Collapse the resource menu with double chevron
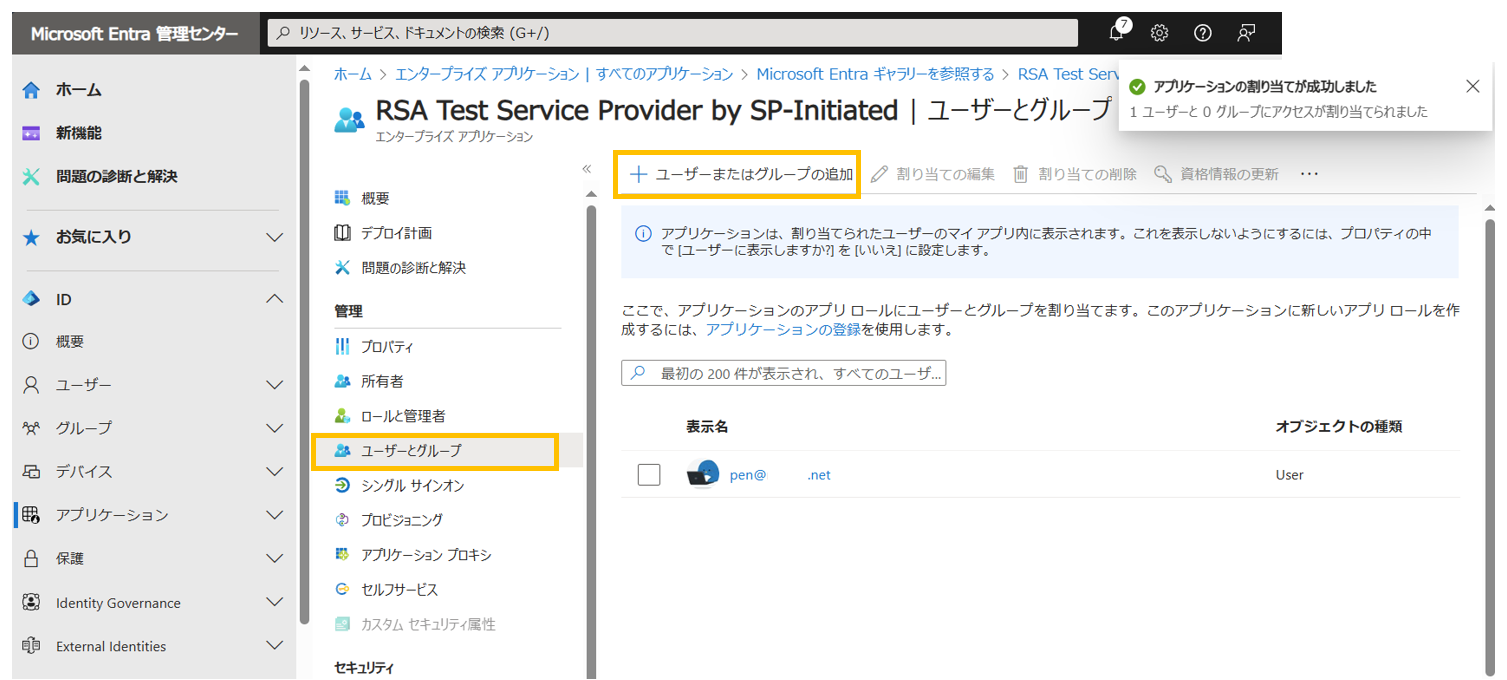The image size is (1507, 680). tap(587, 169)
